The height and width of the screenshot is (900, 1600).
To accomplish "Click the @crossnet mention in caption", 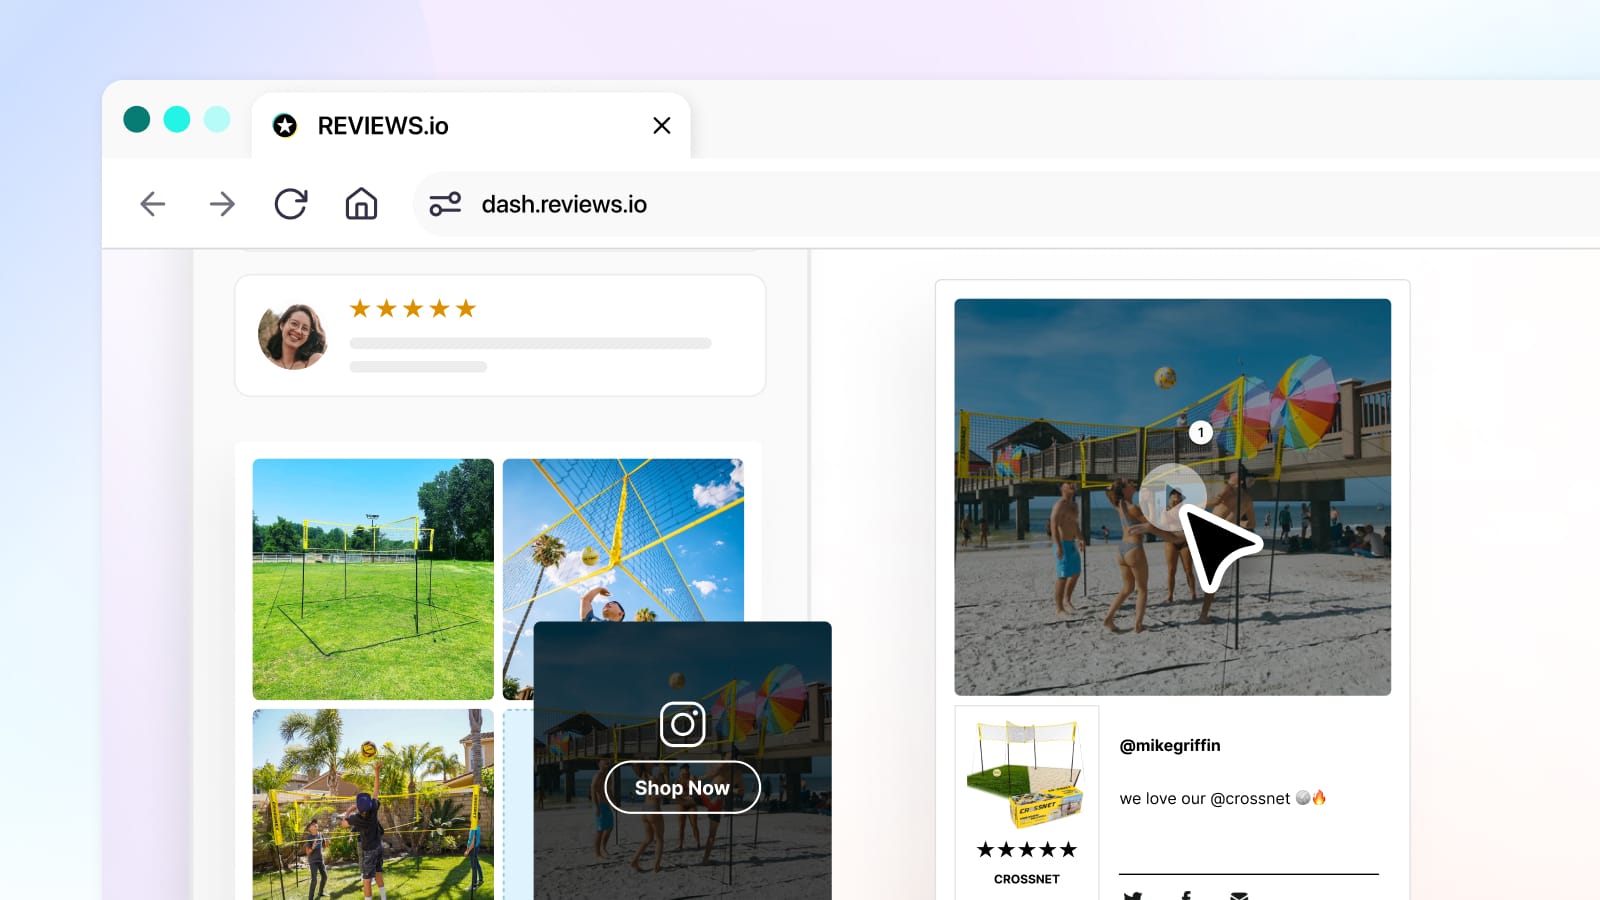I will pos(1250,799).
